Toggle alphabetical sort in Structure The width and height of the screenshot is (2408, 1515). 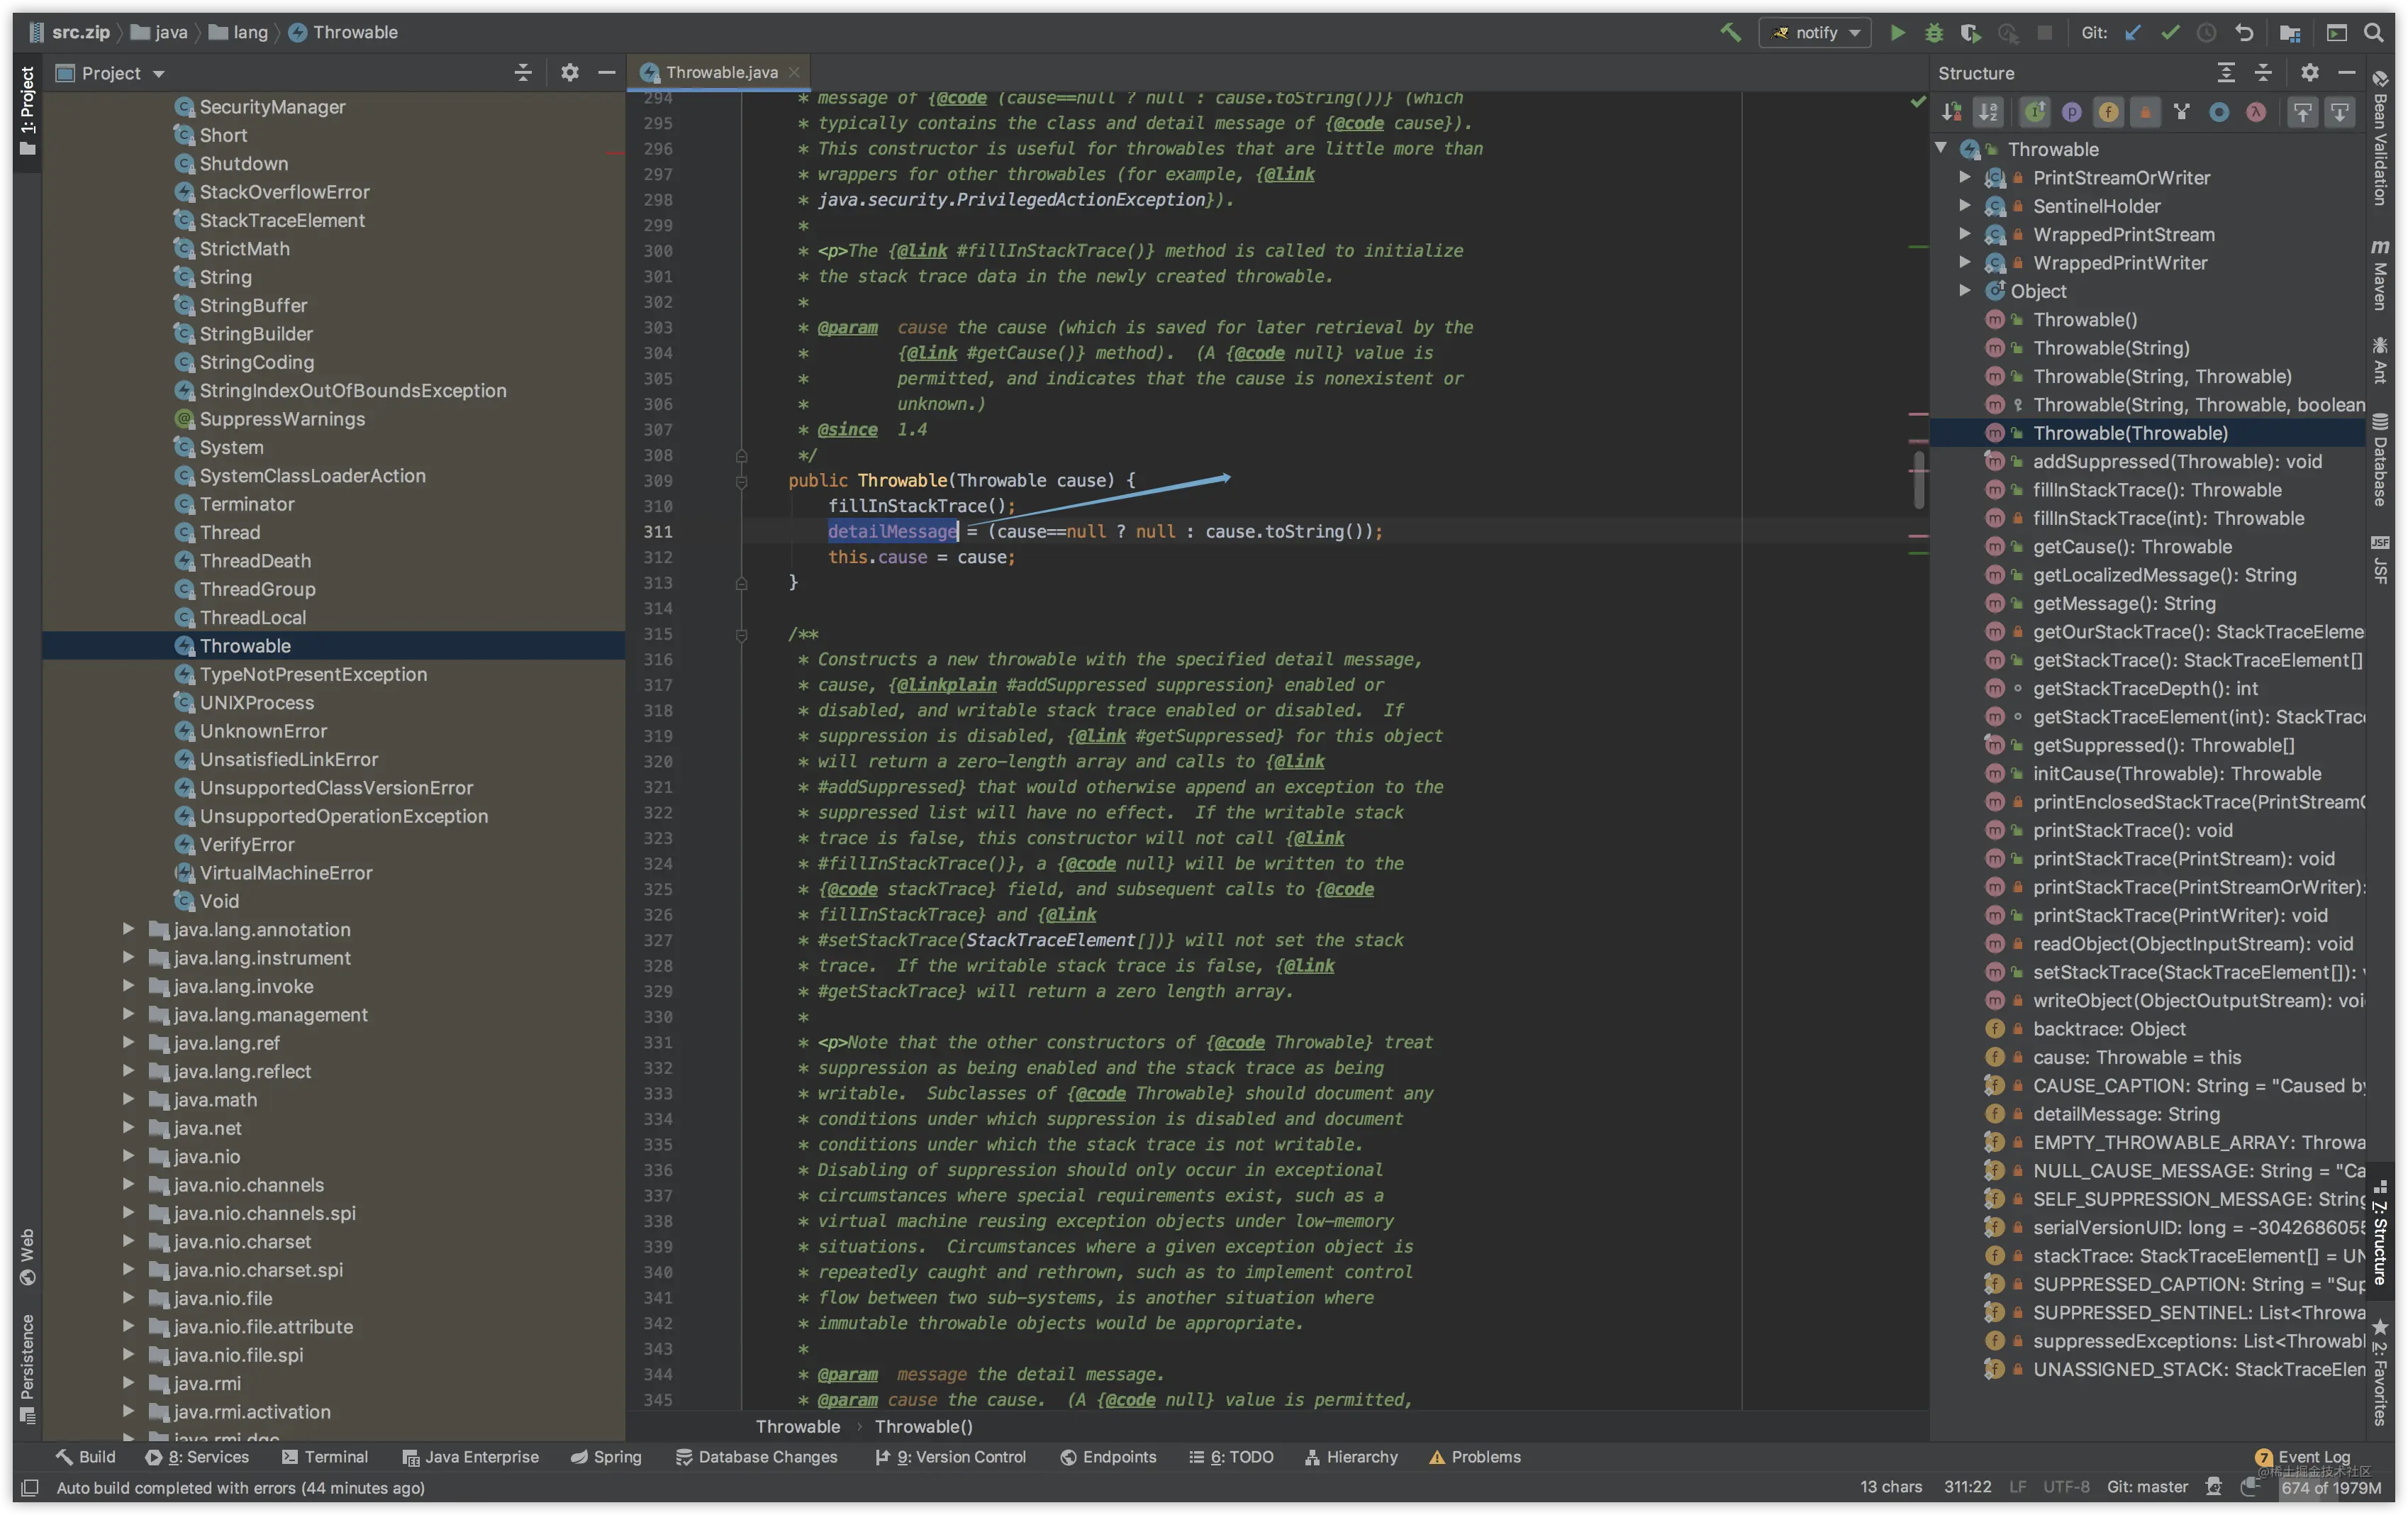pos(1988,112)
